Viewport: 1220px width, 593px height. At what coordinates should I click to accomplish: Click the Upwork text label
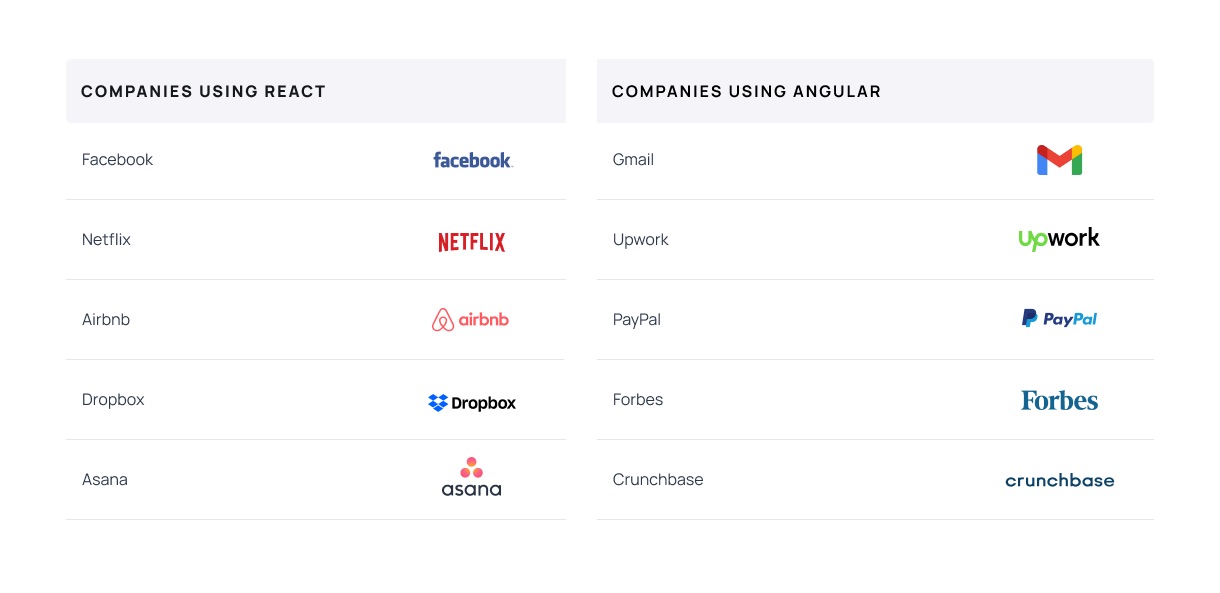(x=640, y=240)
